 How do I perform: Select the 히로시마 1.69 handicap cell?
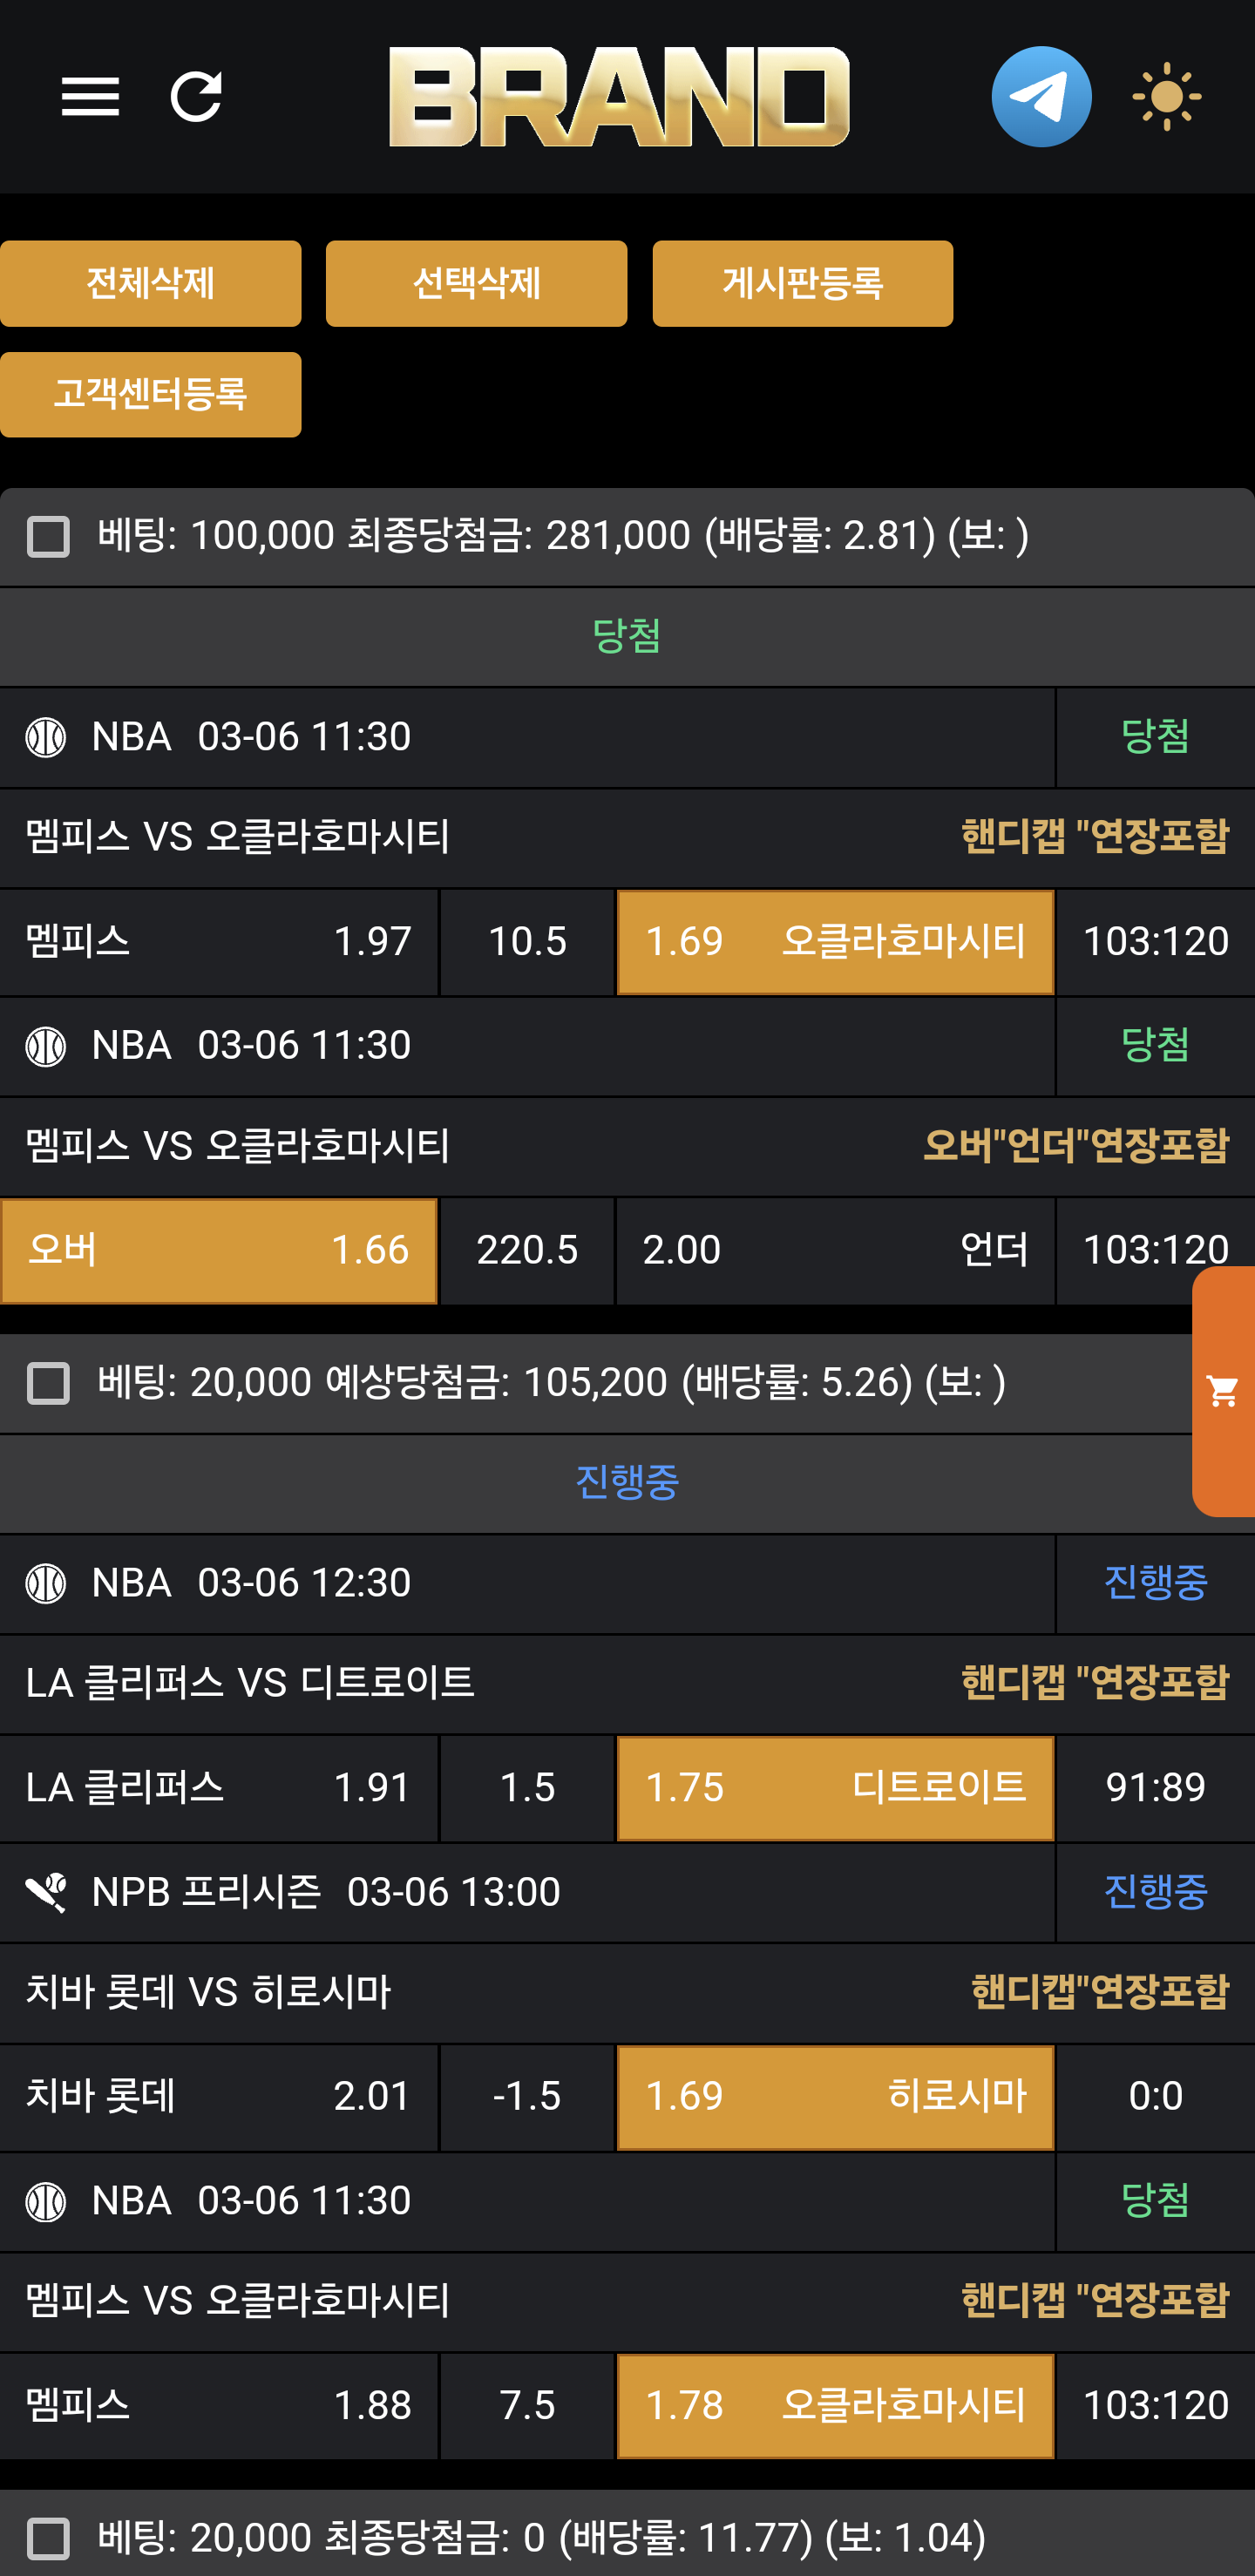click(x=835, y=2096)
